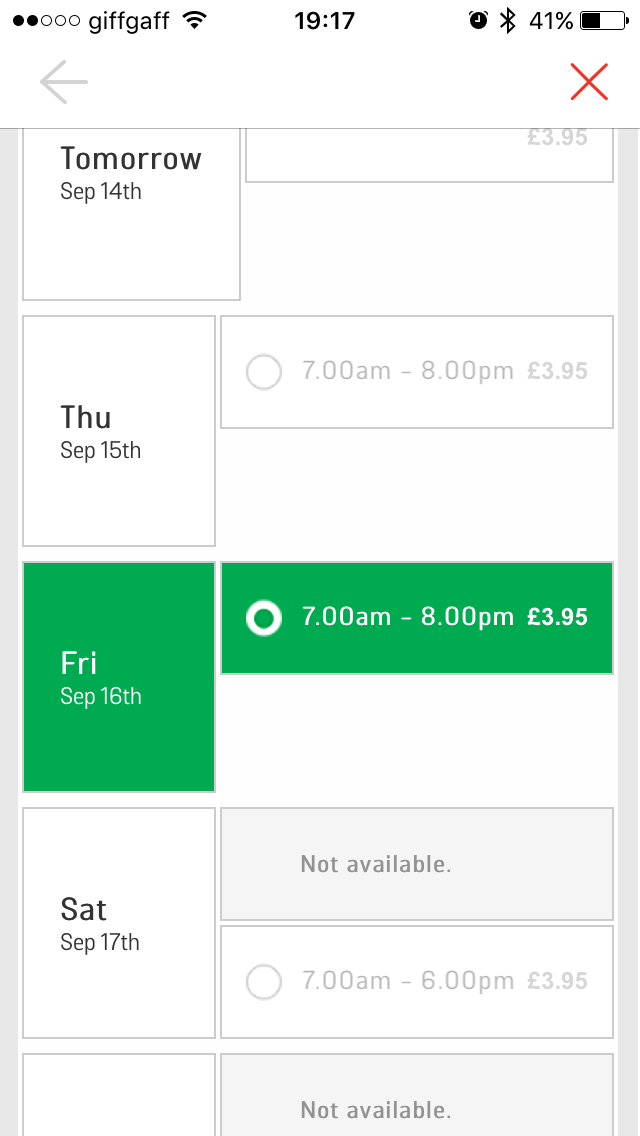Viewport: 640px width, 1136px height.
Task: Tap the Bluetooth status icon
Action: pyautogui.click(x=508, y=21)
